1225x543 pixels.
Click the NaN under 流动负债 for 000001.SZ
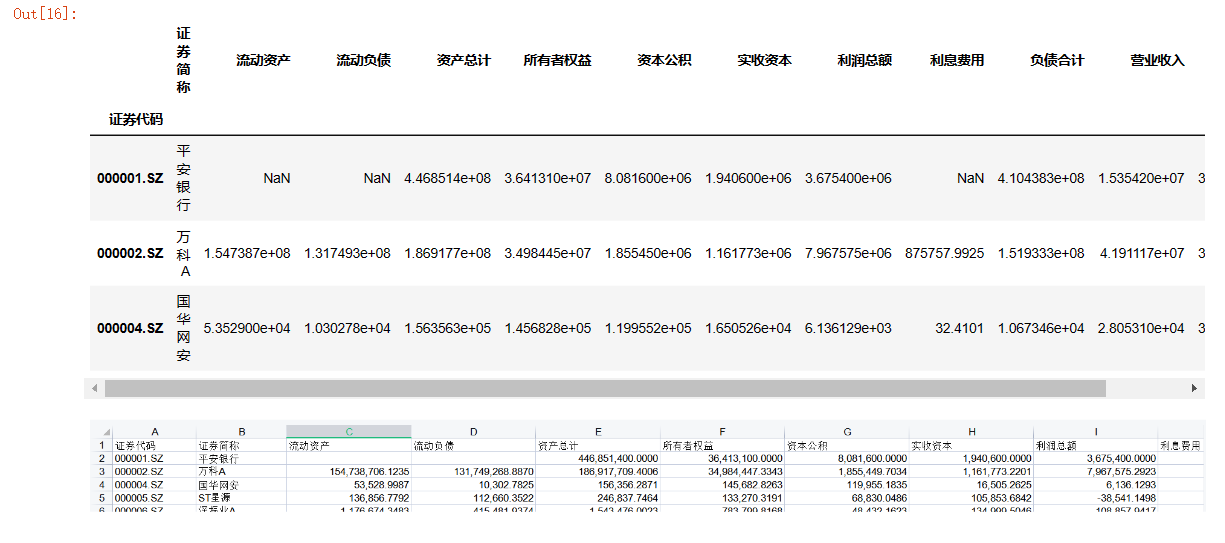coord(377,178)
